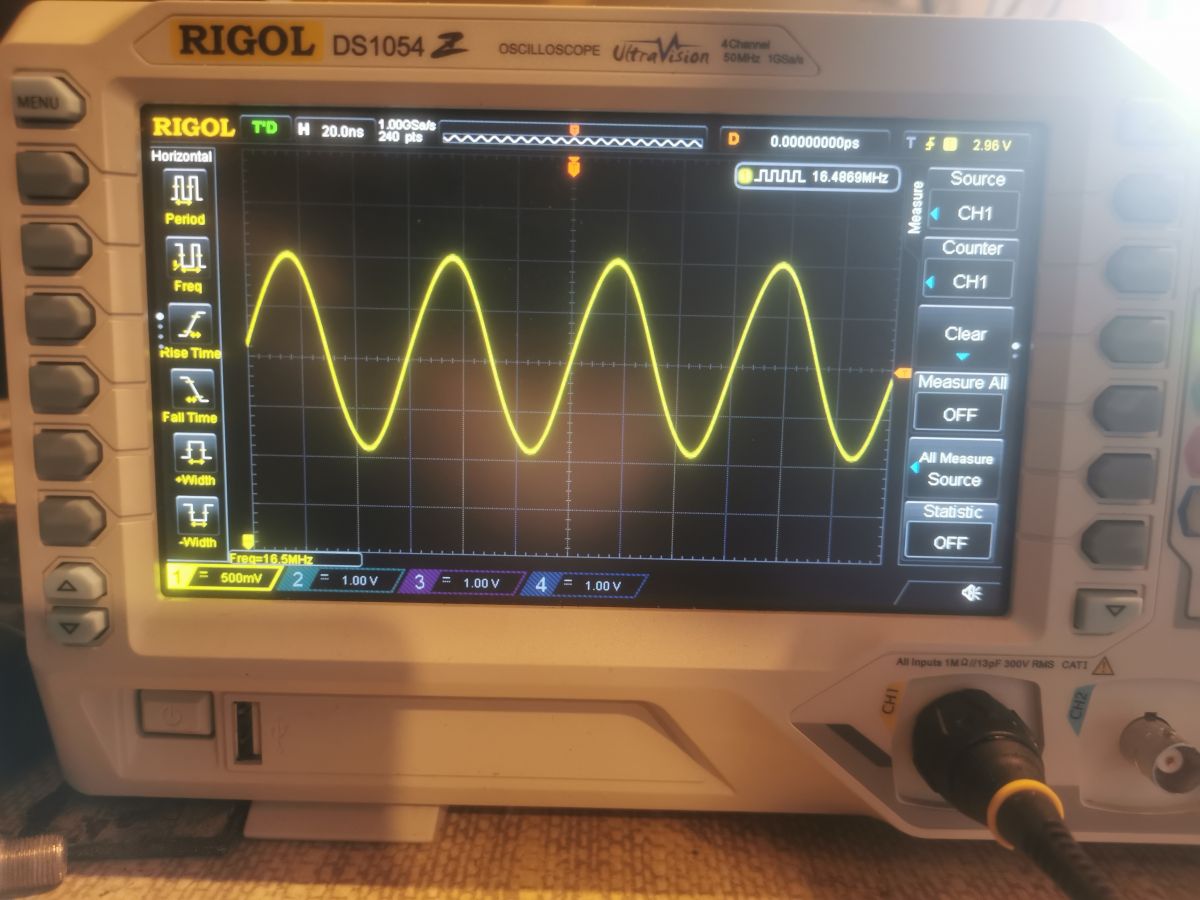
Task: Click the vertical Measure menu label
Action: click(914, 206)
